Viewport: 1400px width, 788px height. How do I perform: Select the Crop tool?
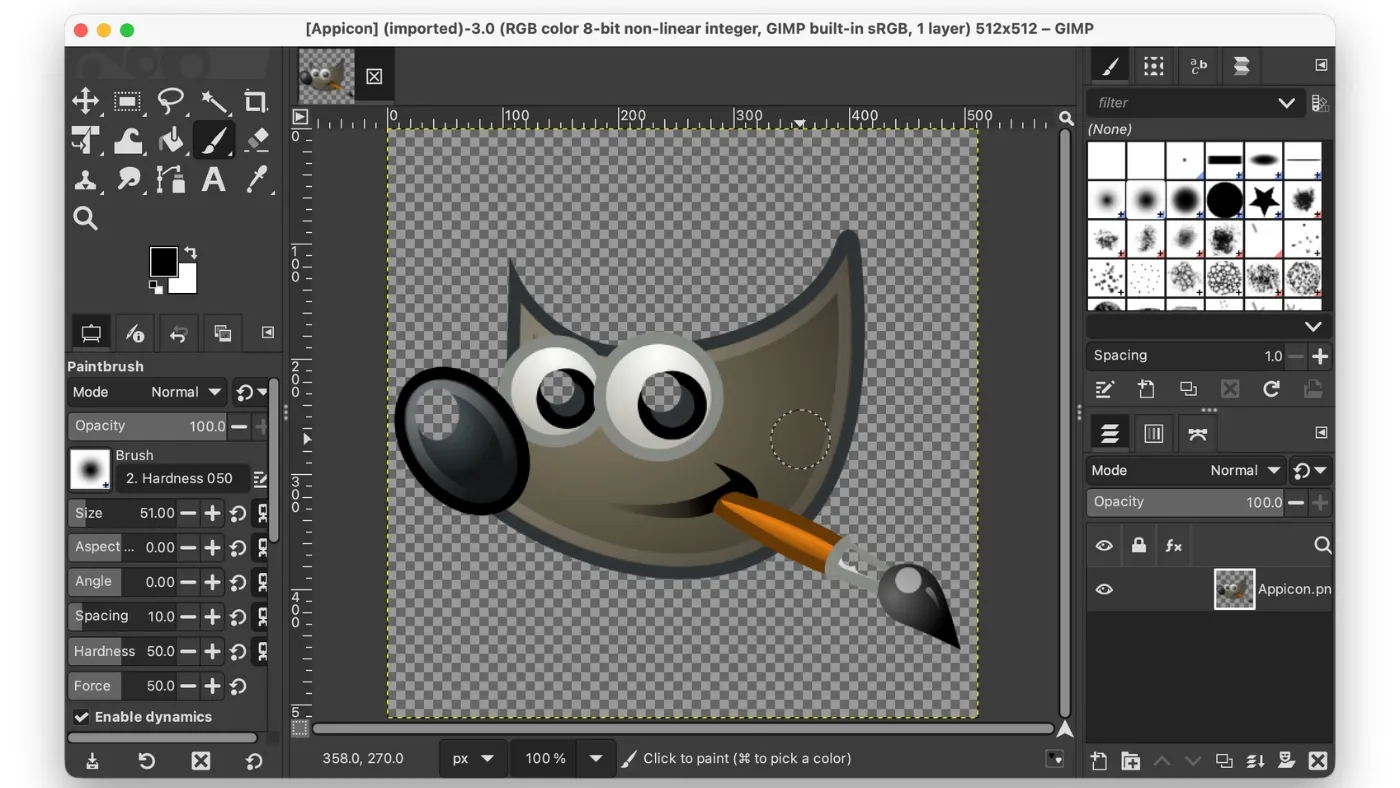(x=256, y=101)
